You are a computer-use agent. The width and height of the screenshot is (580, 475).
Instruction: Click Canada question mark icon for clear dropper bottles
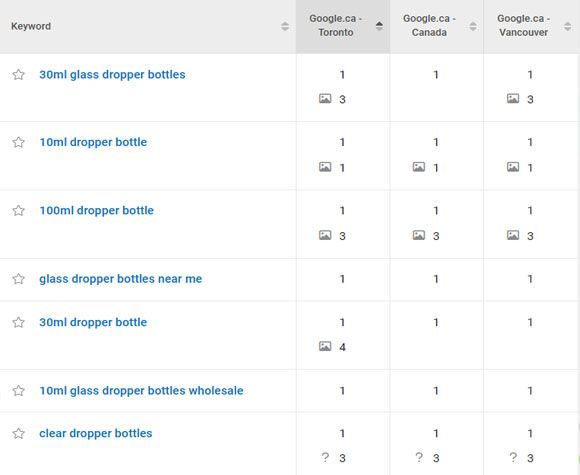[419, 457]
